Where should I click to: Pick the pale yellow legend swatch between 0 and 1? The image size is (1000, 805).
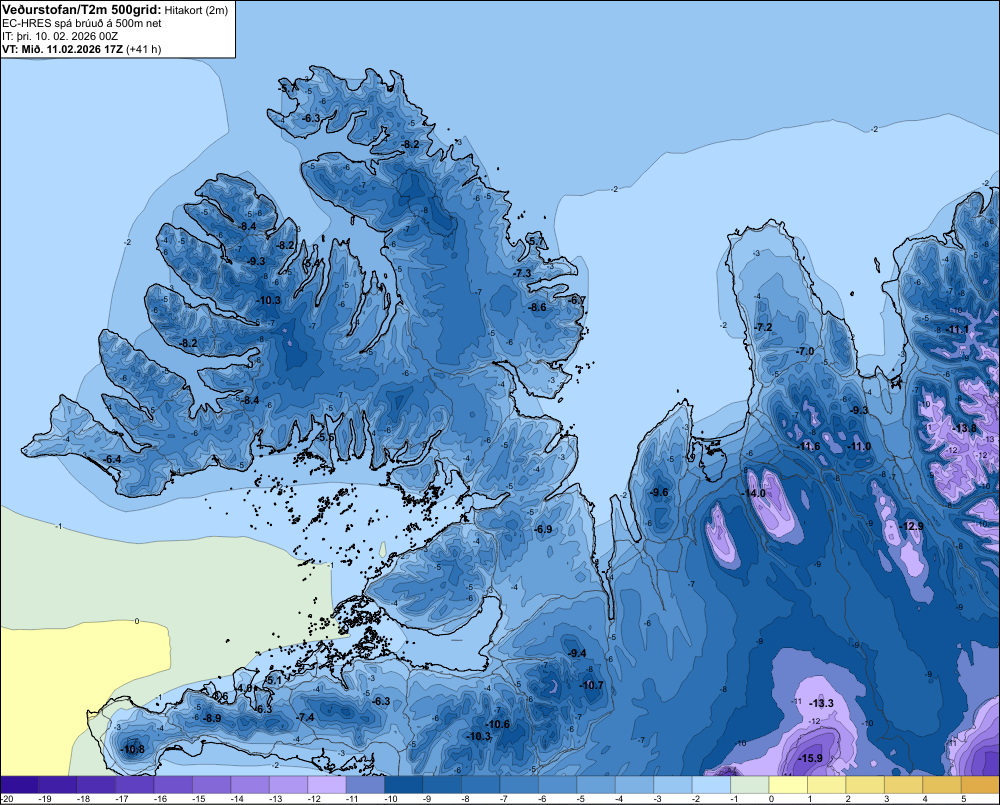coord(788,784)
